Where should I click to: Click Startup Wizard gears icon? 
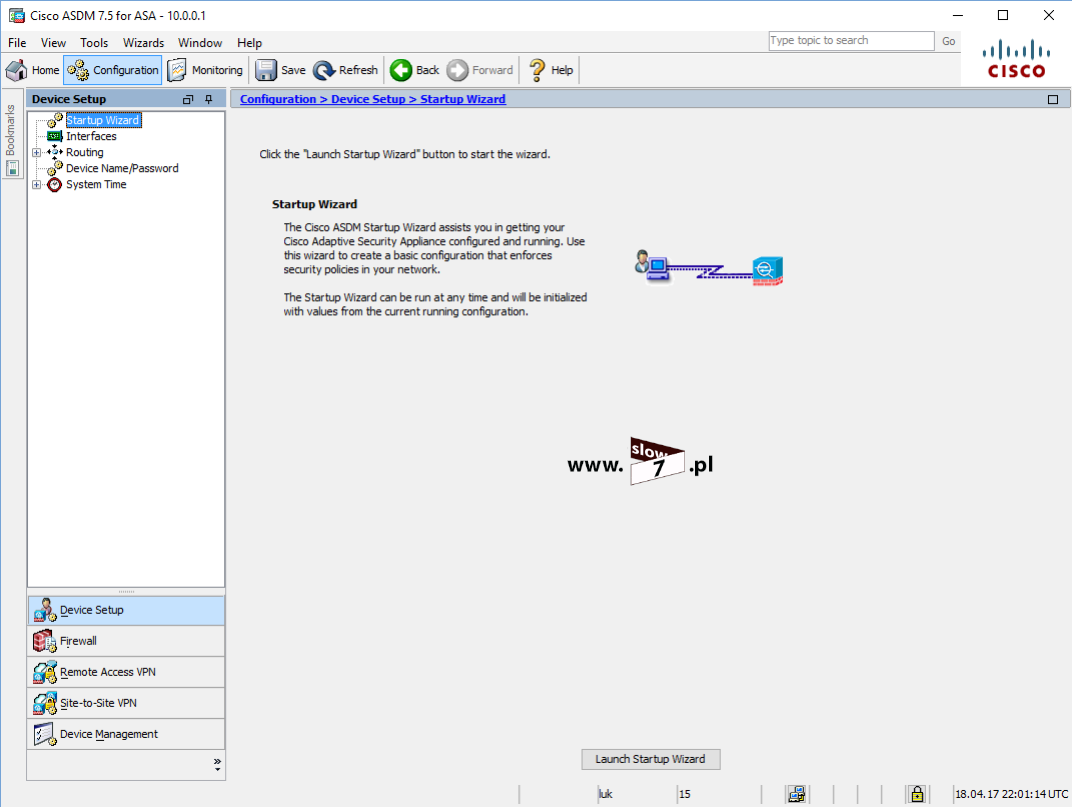tap(55, 120)
